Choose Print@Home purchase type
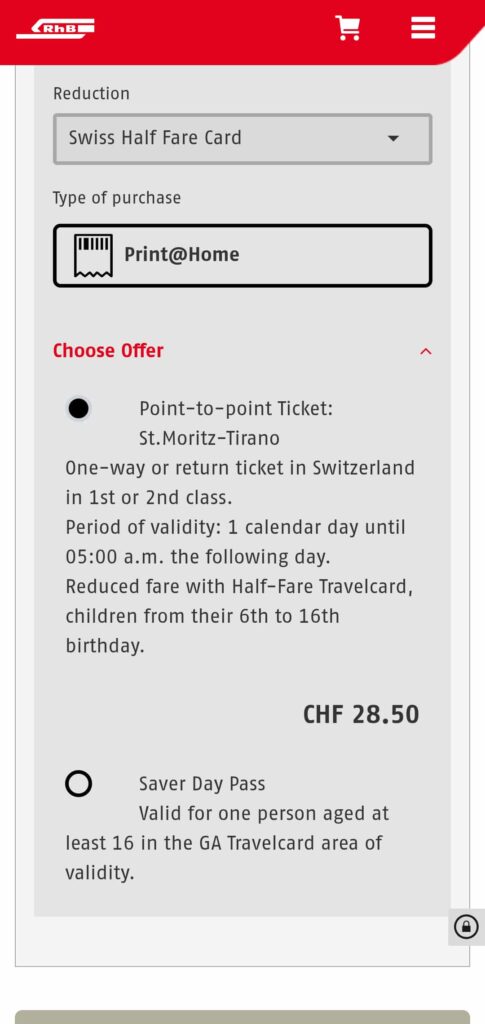 point(242,255)
